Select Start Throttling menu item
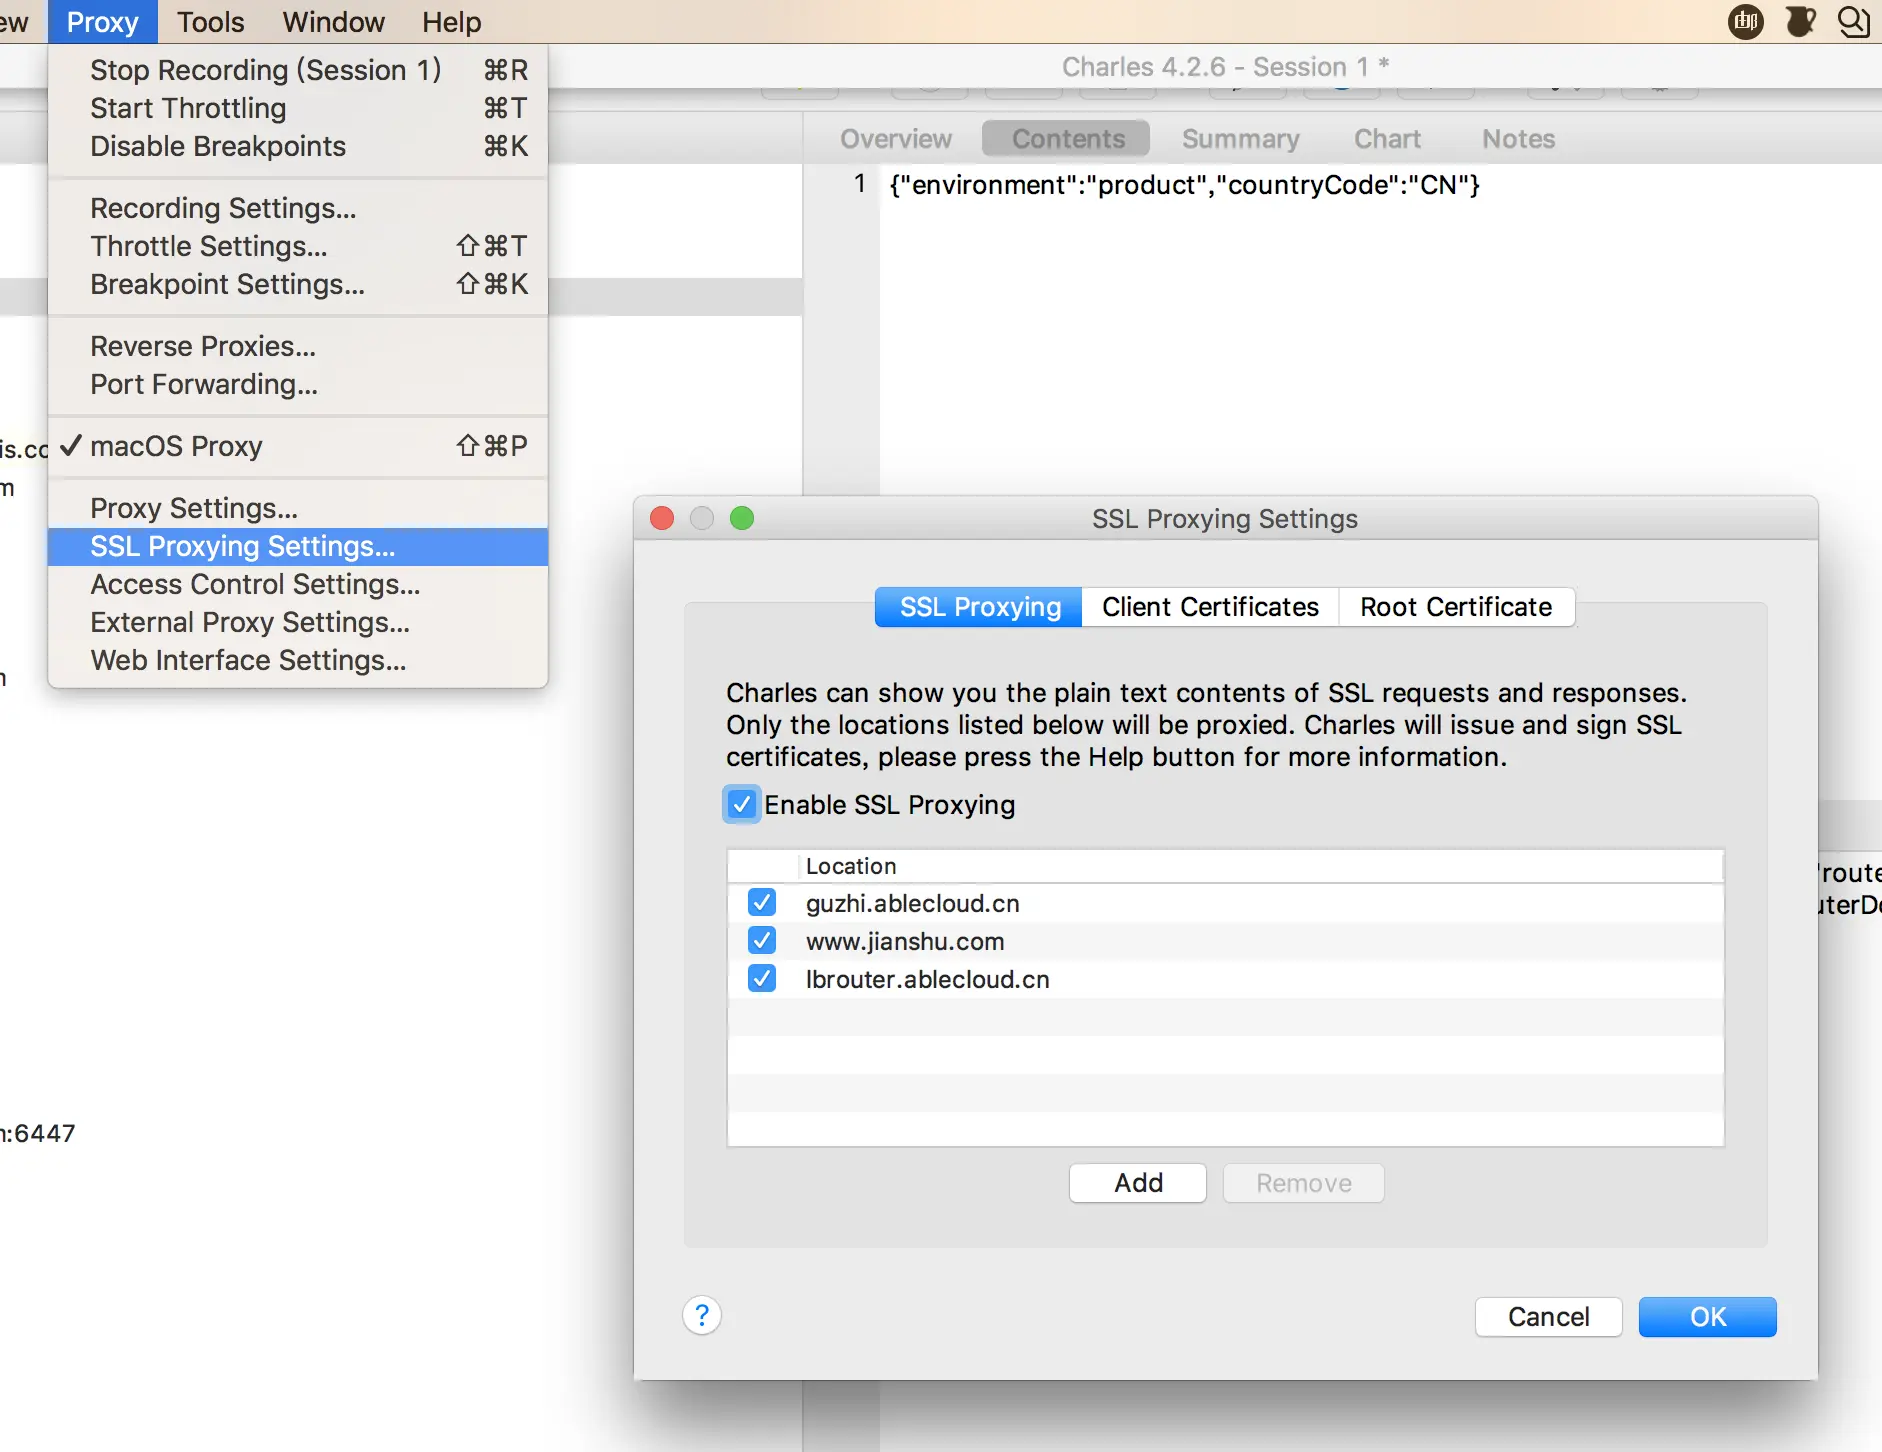The width and height of the screenshot is (1882, 1452). [x=298, y=108]
